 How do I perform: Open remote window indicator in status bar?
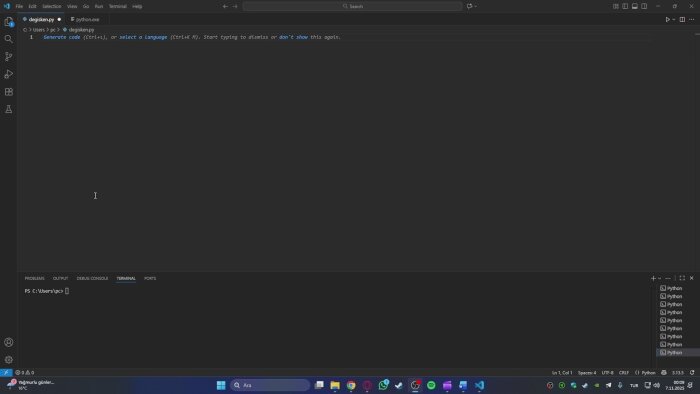6,373
